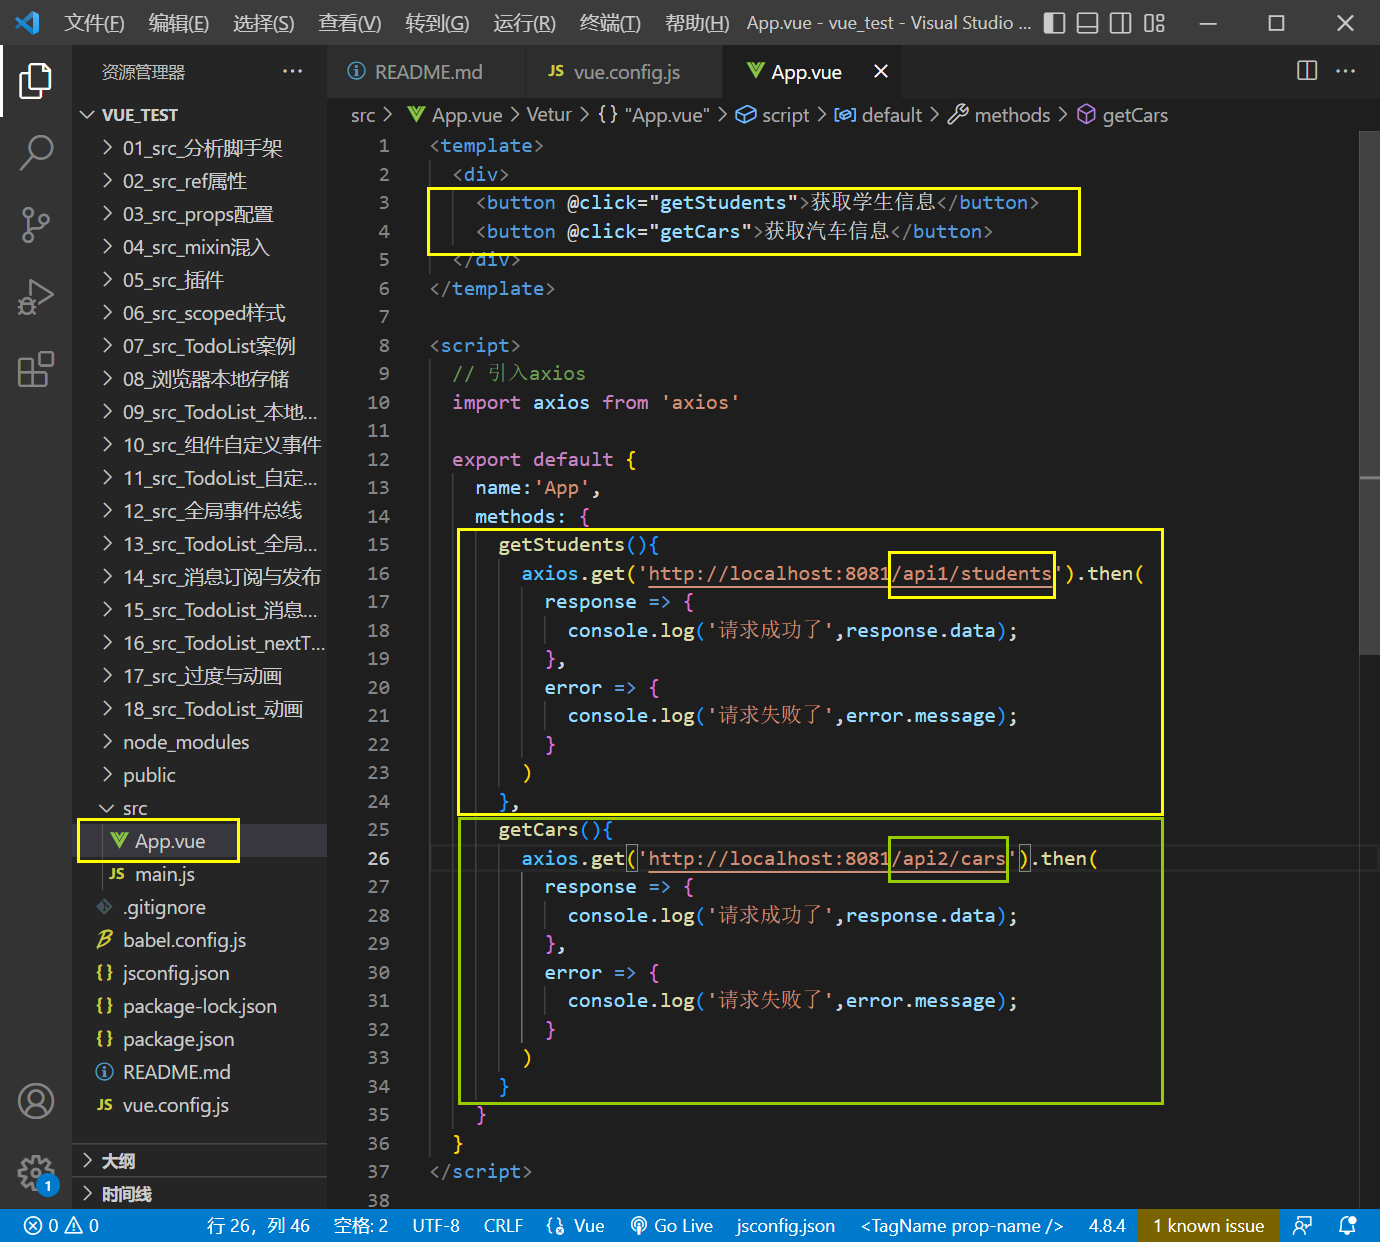Split the editor to the right

[1307, 70]
